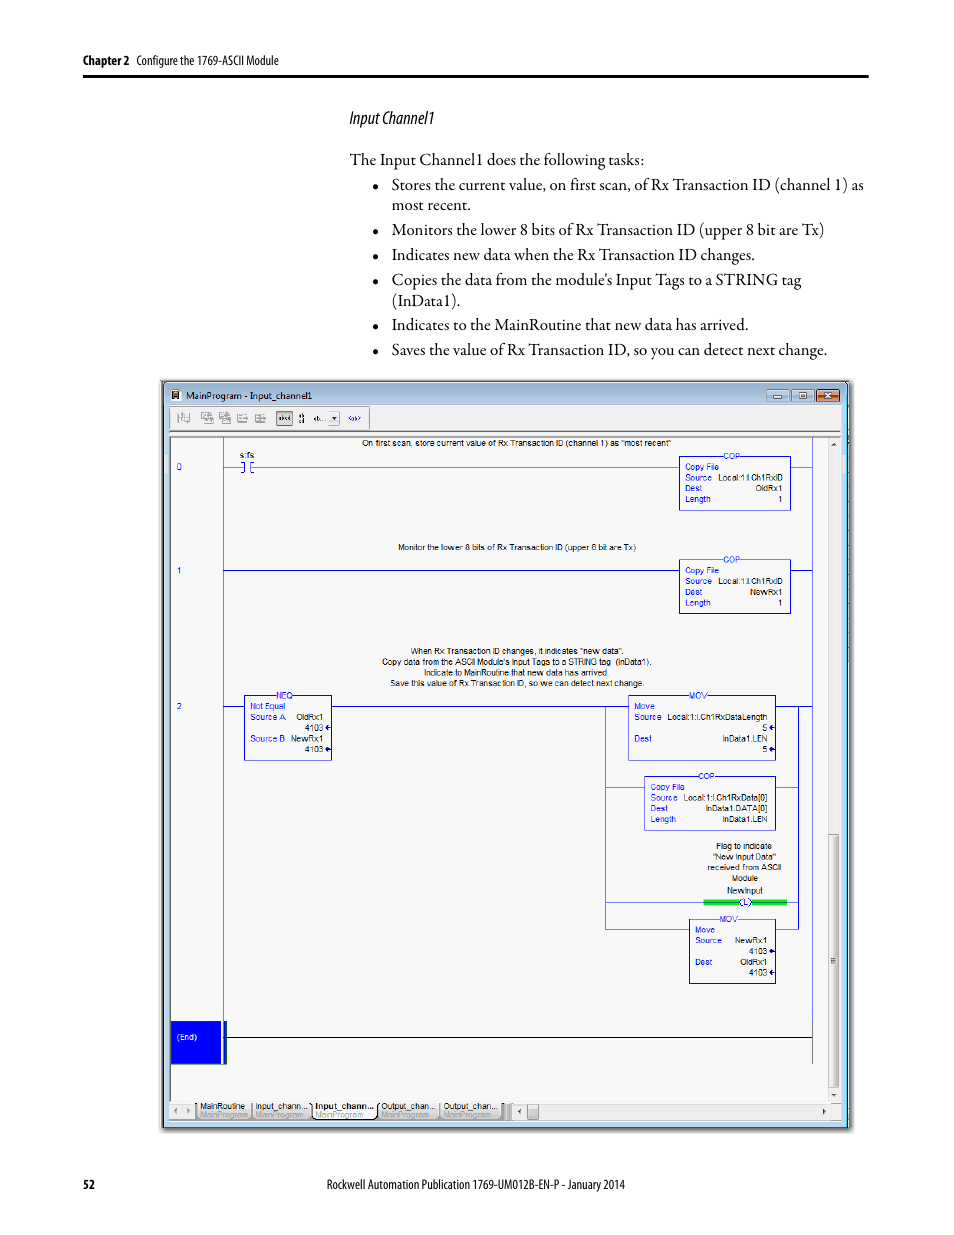Viewport: 954px width, 1235px height.
Task: Select the MOV block moving NewRx1 to OldRx1
Action: 732,951
